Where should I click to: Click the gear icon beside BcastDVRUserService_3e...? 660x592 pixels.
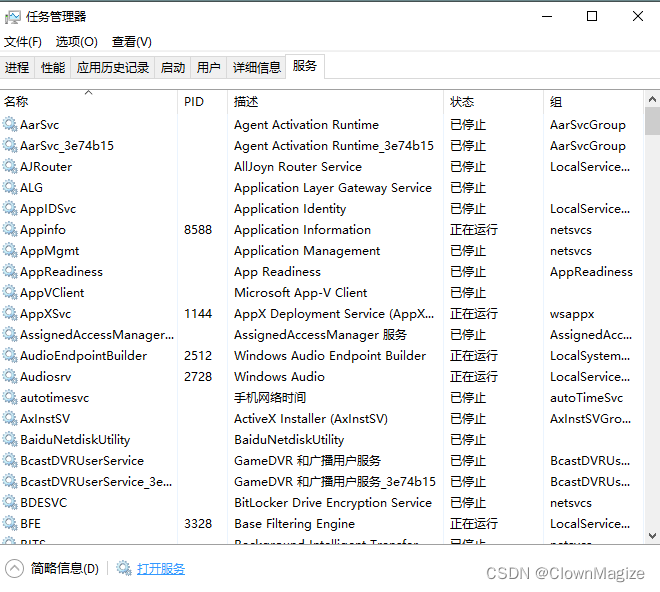pyautogui.click(x=10, y=481)
